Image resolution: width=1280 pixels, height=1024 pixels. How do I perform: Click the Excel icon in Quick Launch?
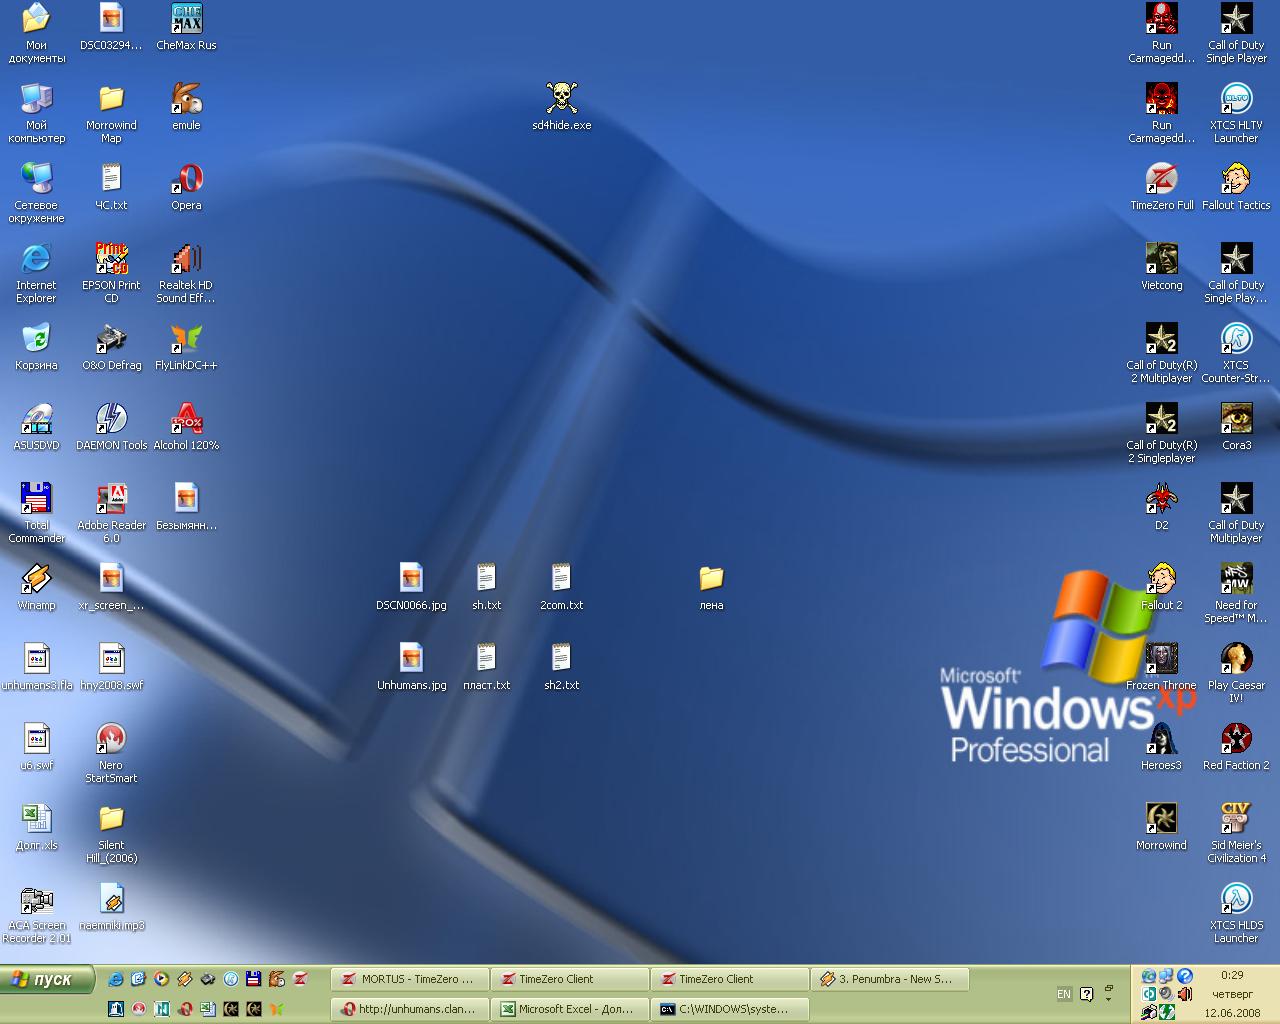click(x=208, y=1009)
